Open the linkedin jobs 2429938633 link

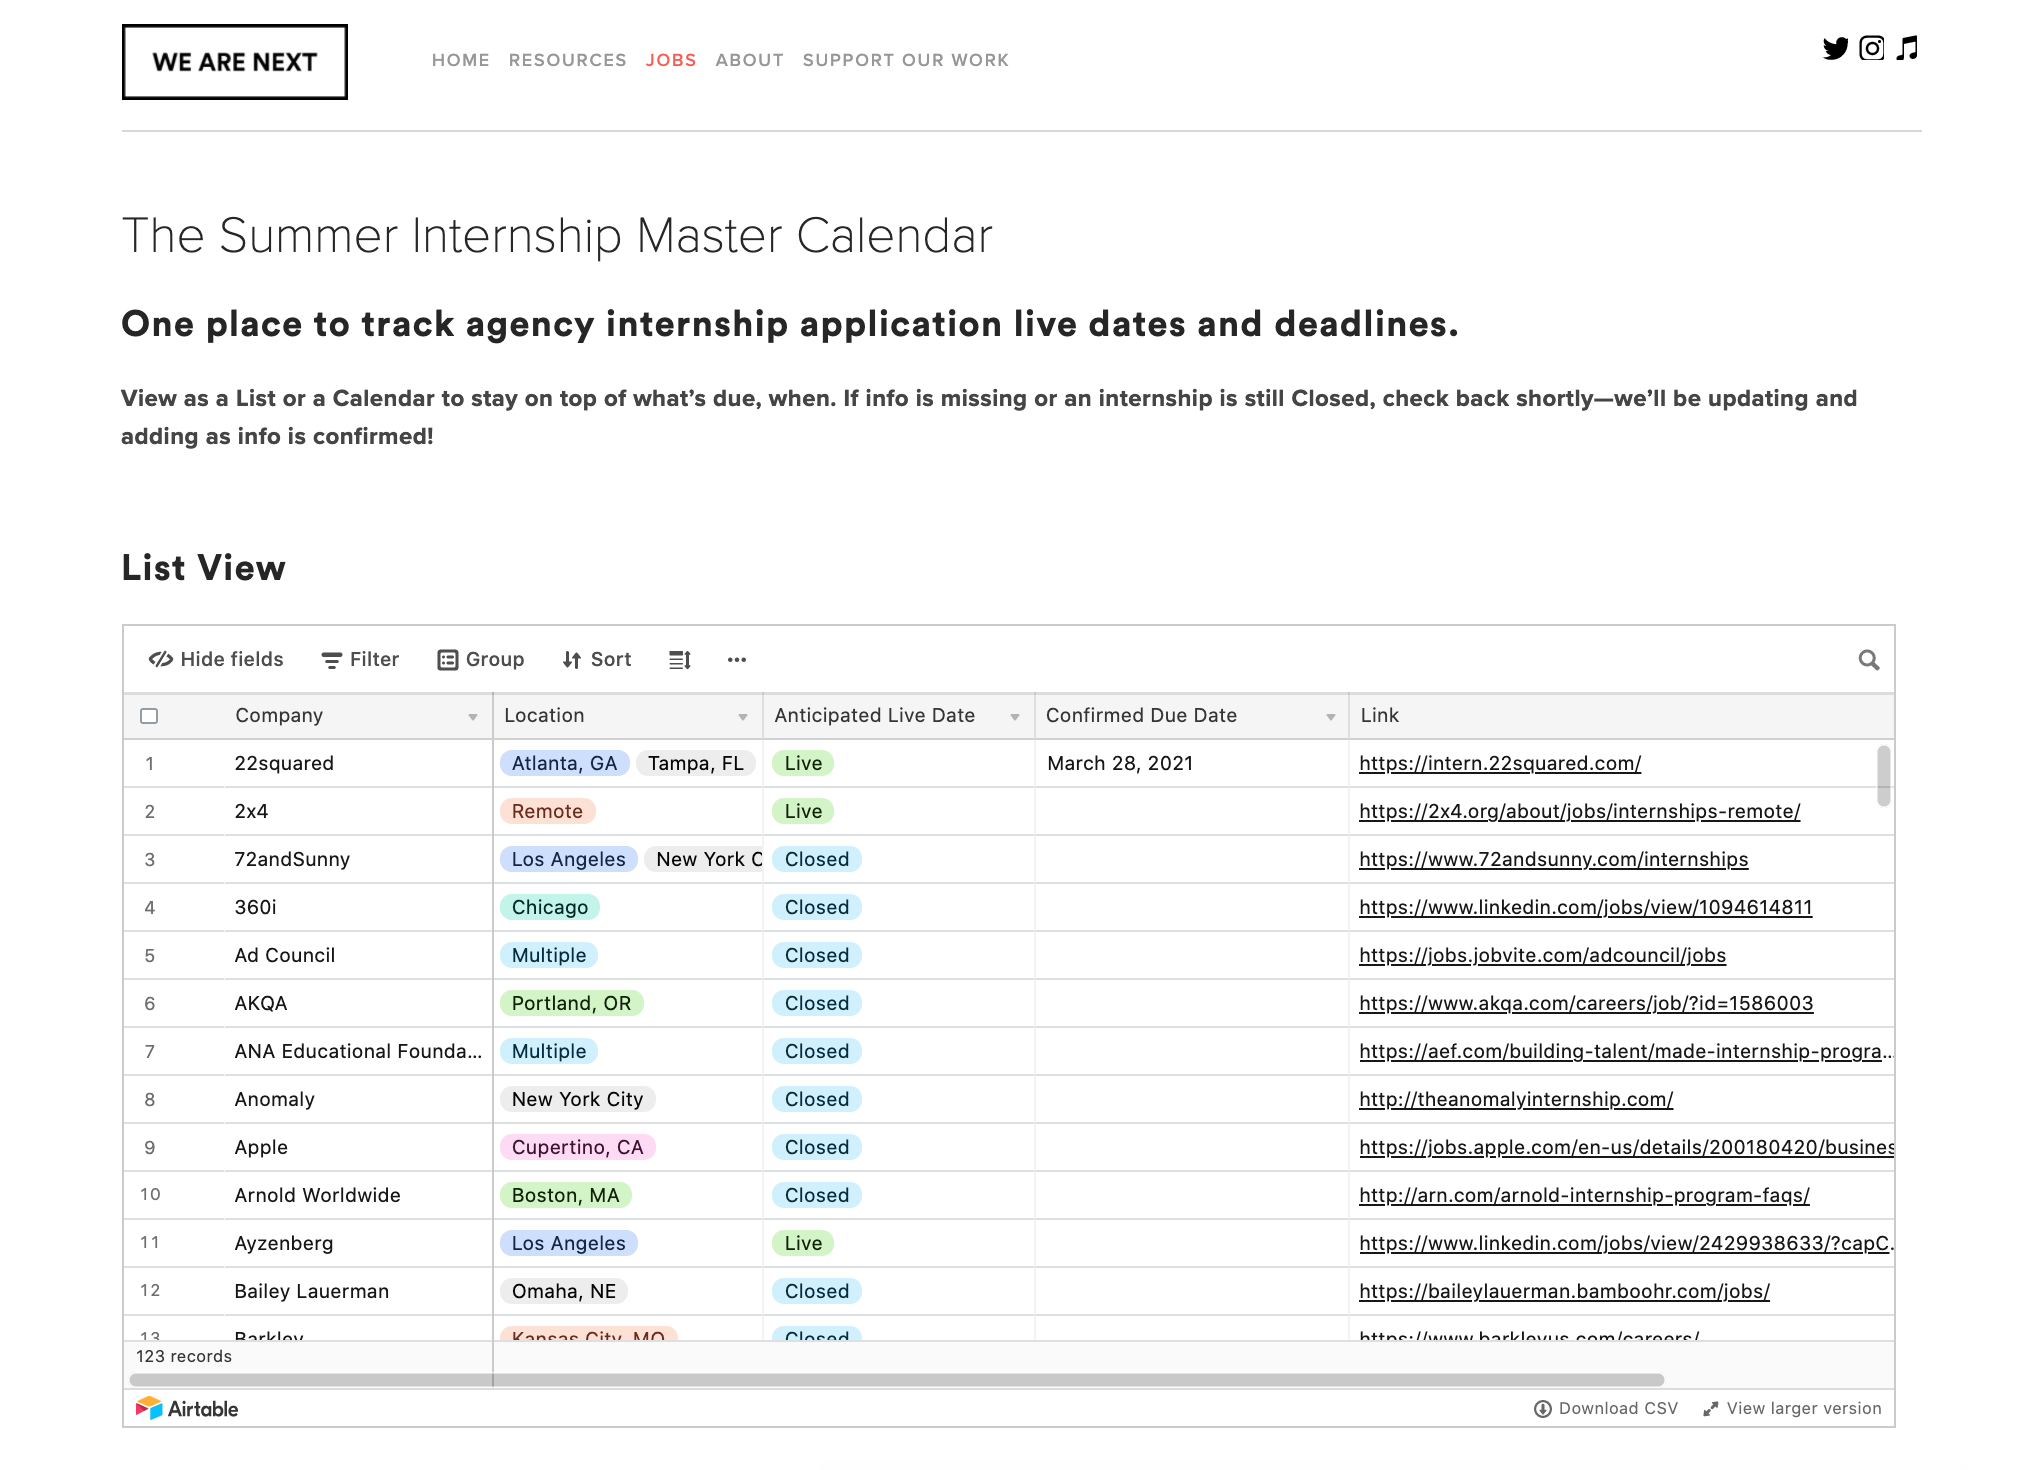point(1625,1243)
